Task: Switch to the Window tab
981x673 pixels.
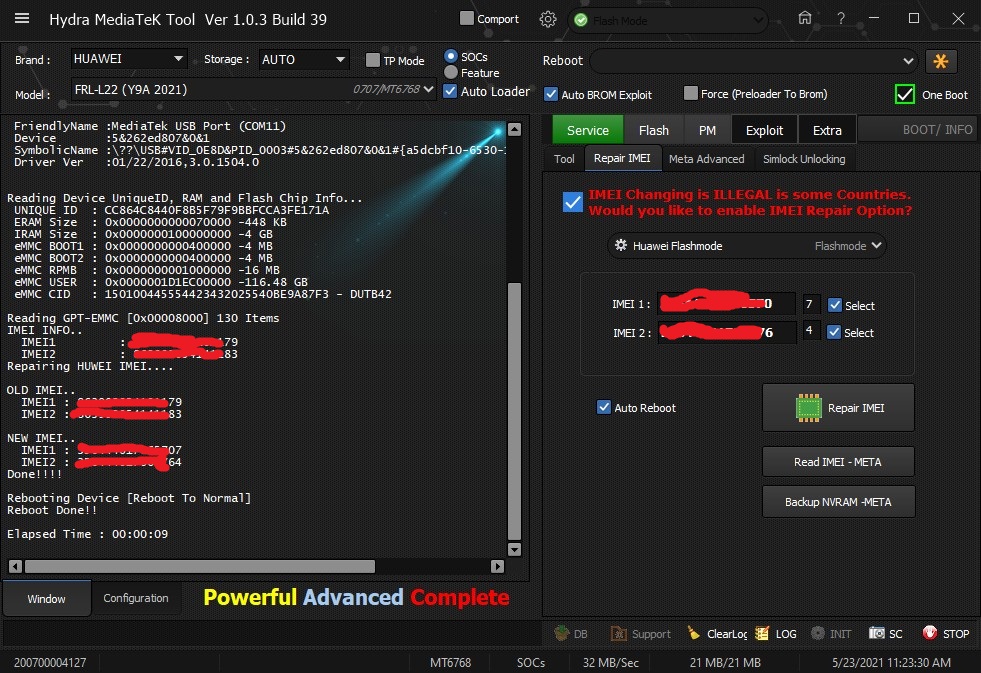Action: pos(46,599)
